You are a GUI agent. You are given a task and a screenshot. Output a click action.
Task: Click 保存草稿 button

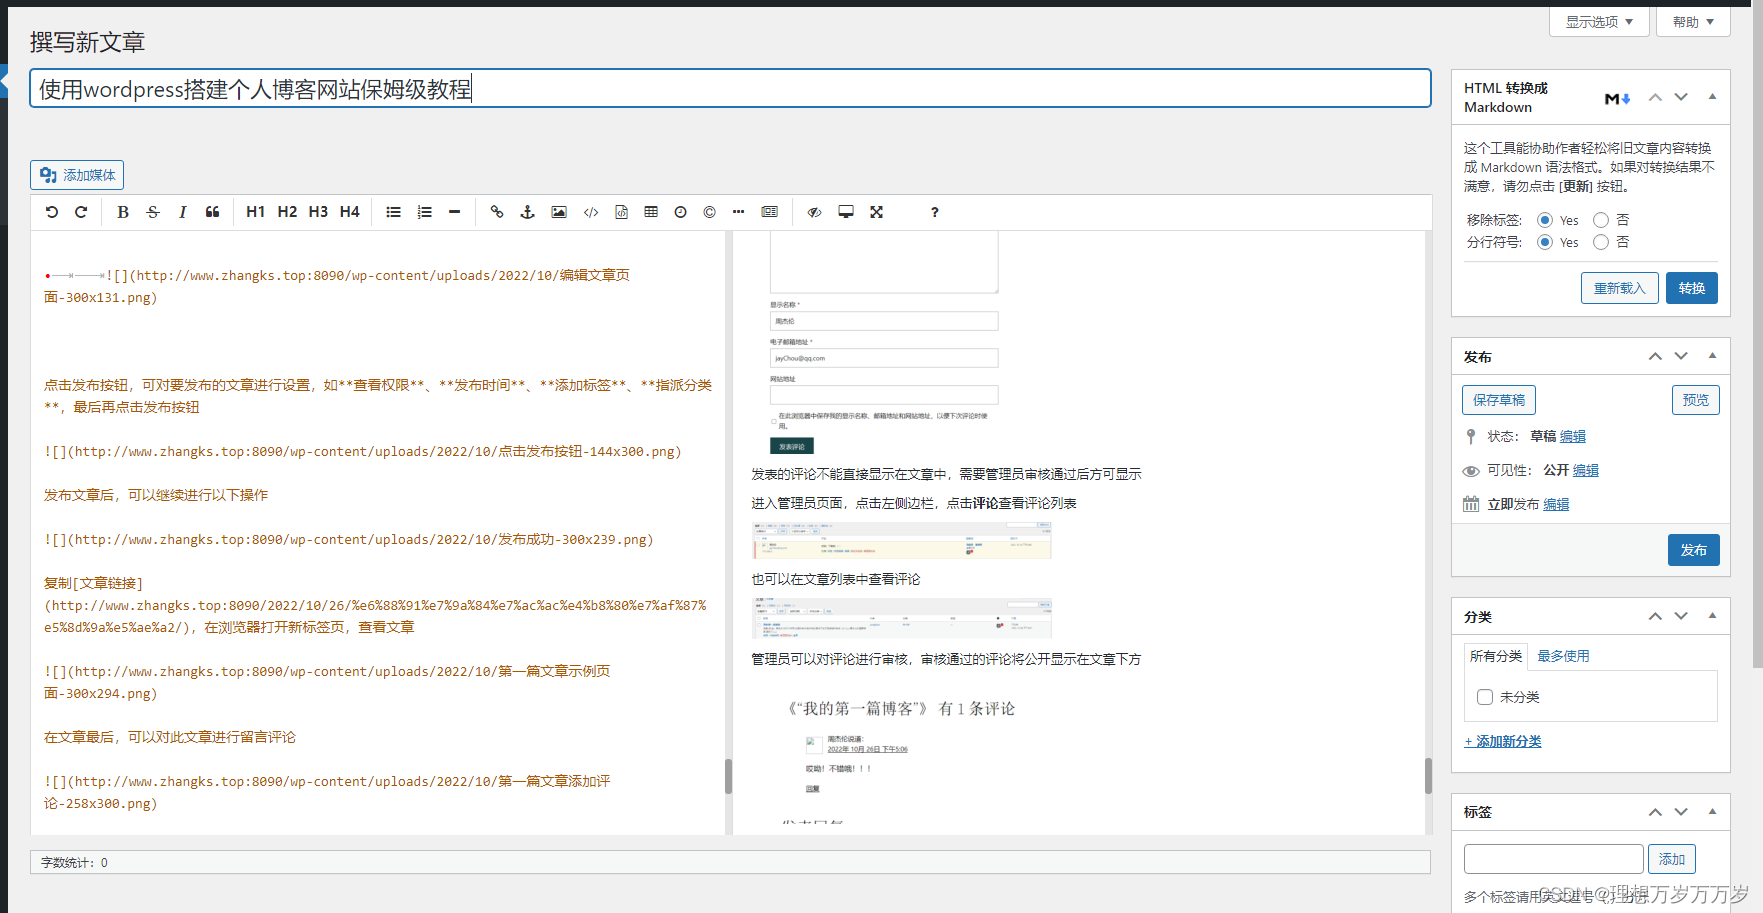tap(1498, 400)
